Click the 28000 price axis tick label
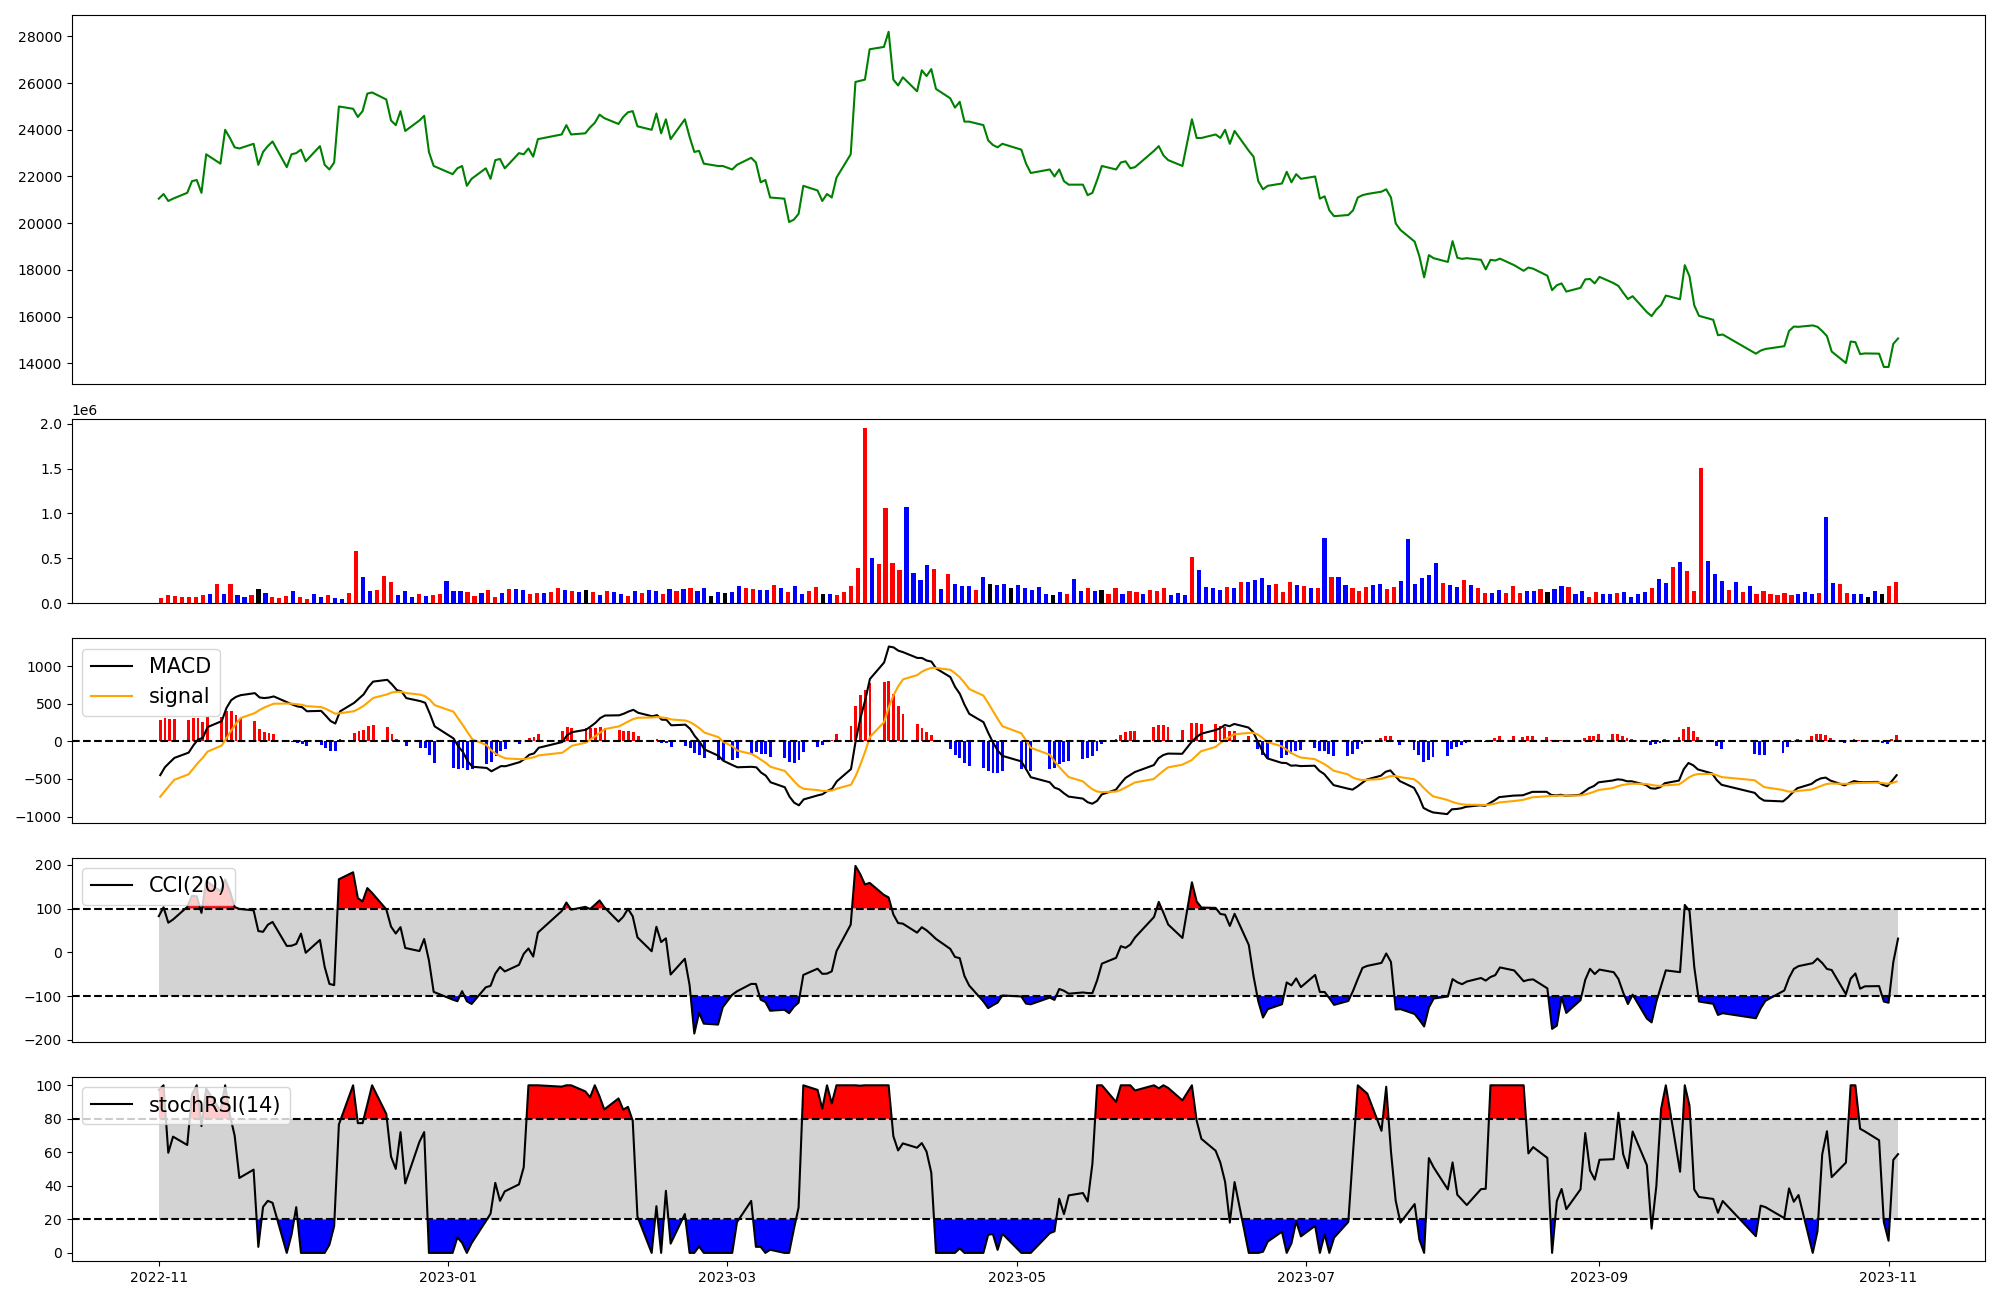This screenshot has width=2000, height=1300. pyautogui.click(x=40, y=37)
